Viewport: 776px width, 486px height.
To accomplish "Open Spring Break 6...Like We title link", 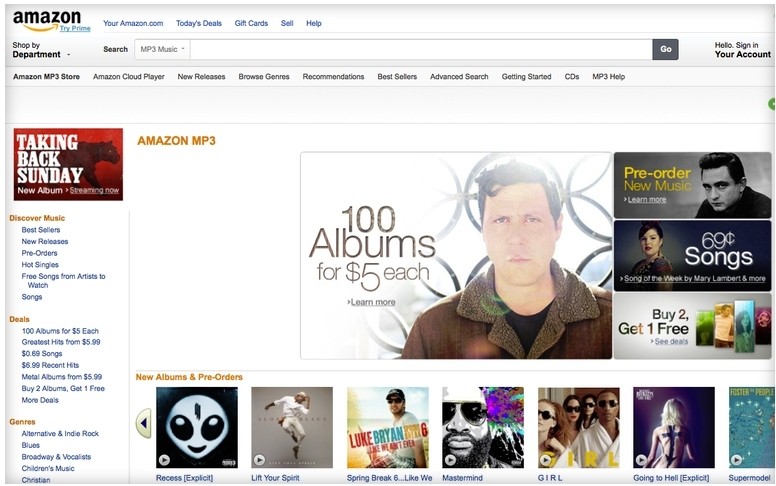I will (389, 478).
